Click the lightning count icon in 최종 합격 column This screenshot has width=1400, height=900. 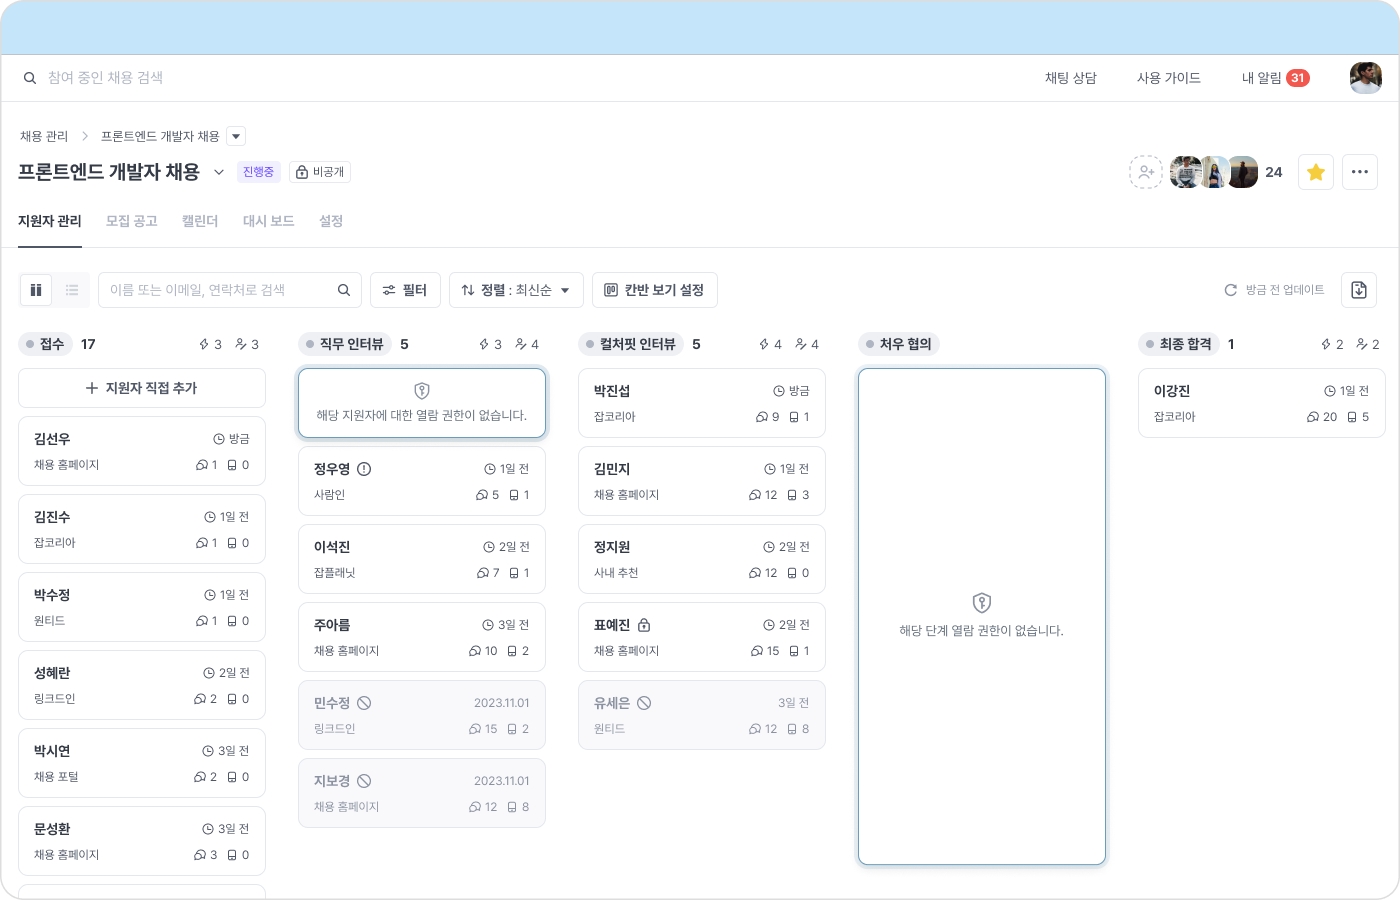click(1326, 344)
